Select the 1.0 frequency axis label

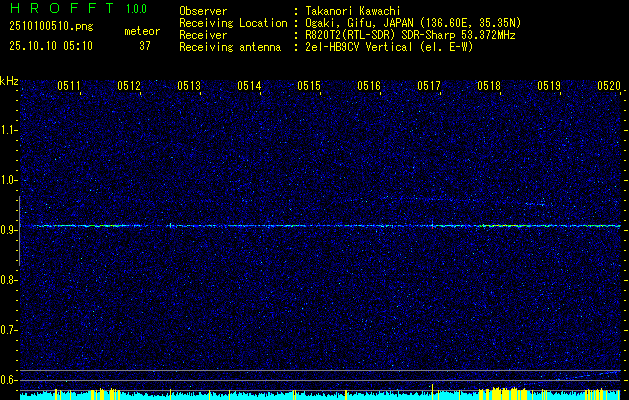click(9, 181)
